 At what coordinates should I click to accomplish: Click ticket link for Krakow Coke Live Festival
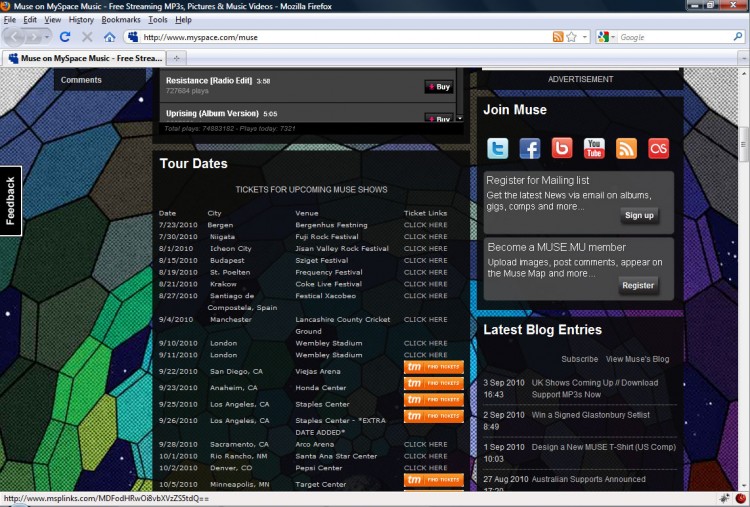[426, 284]
